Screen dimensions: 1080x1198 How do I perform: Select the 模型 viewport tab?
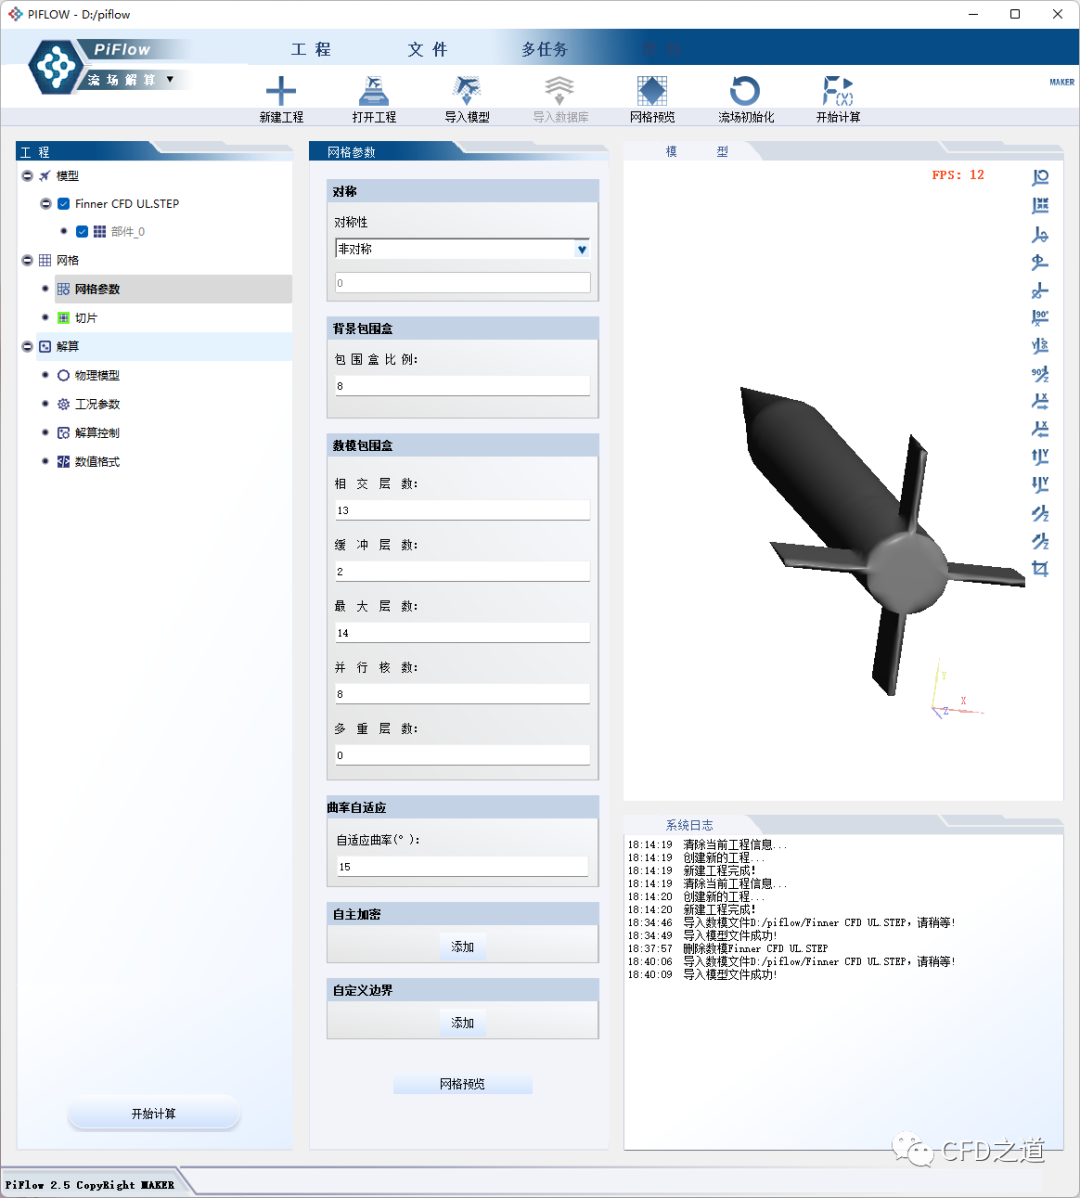point(697,151)
